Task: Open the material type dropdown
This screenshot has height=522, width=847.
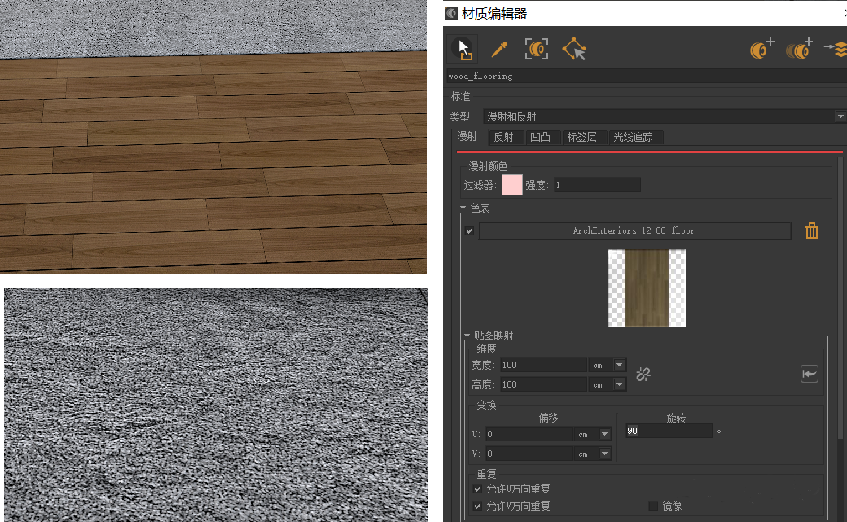Action: tap(838, 116)
